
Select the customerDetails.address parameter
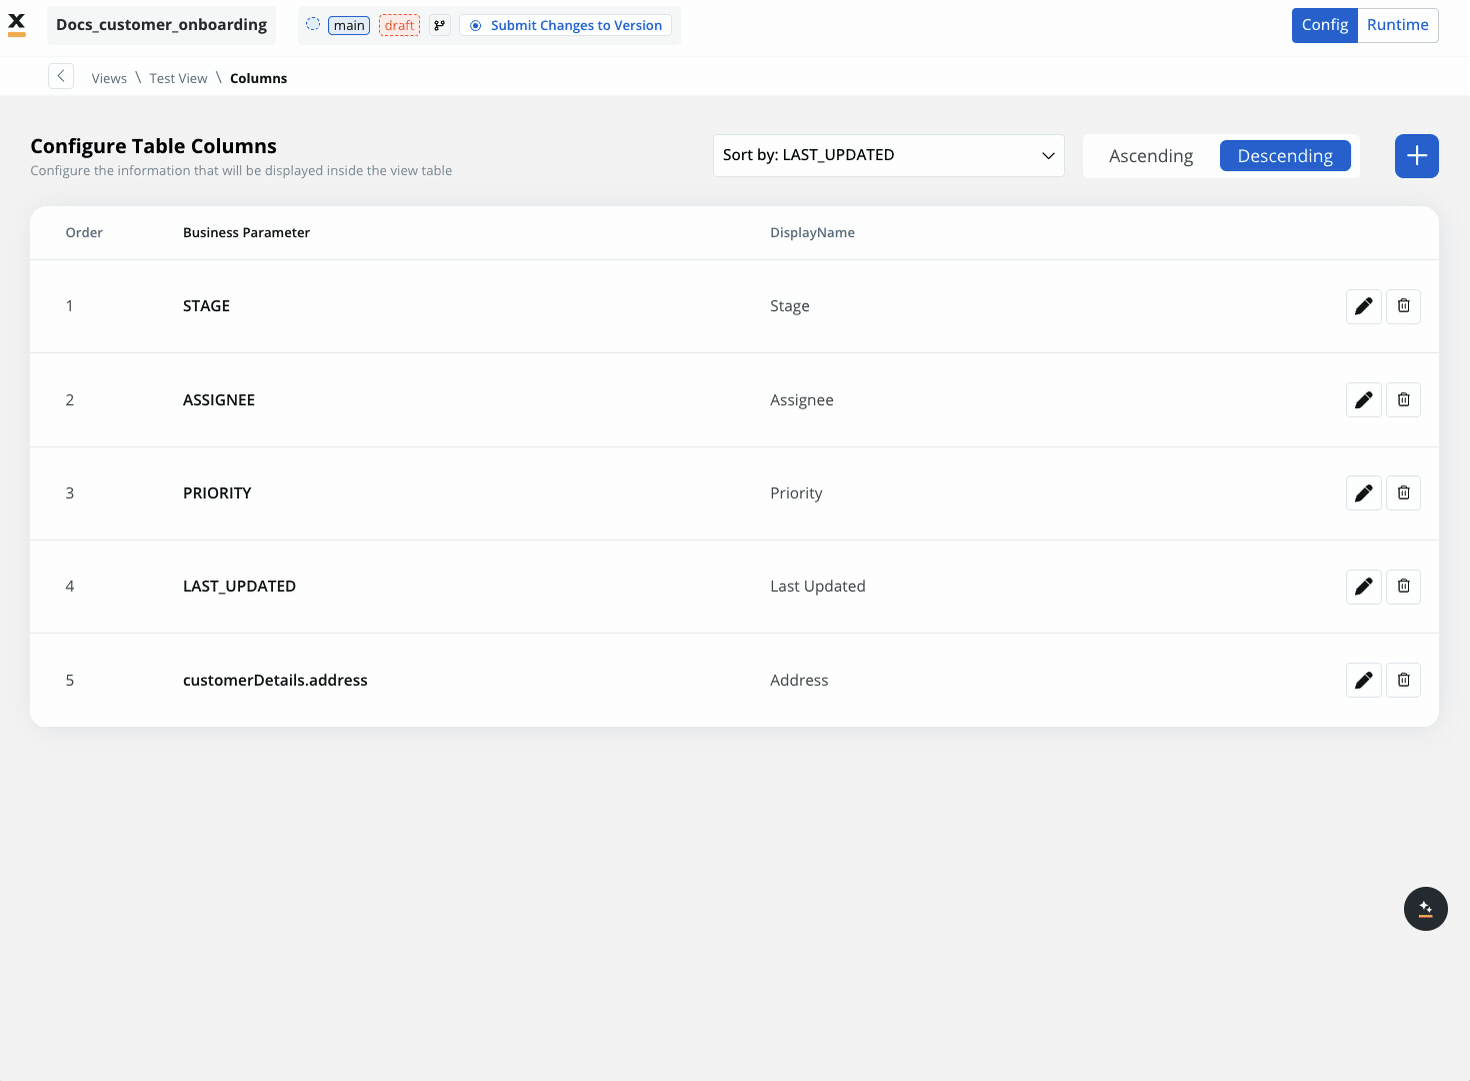(275, 680)
